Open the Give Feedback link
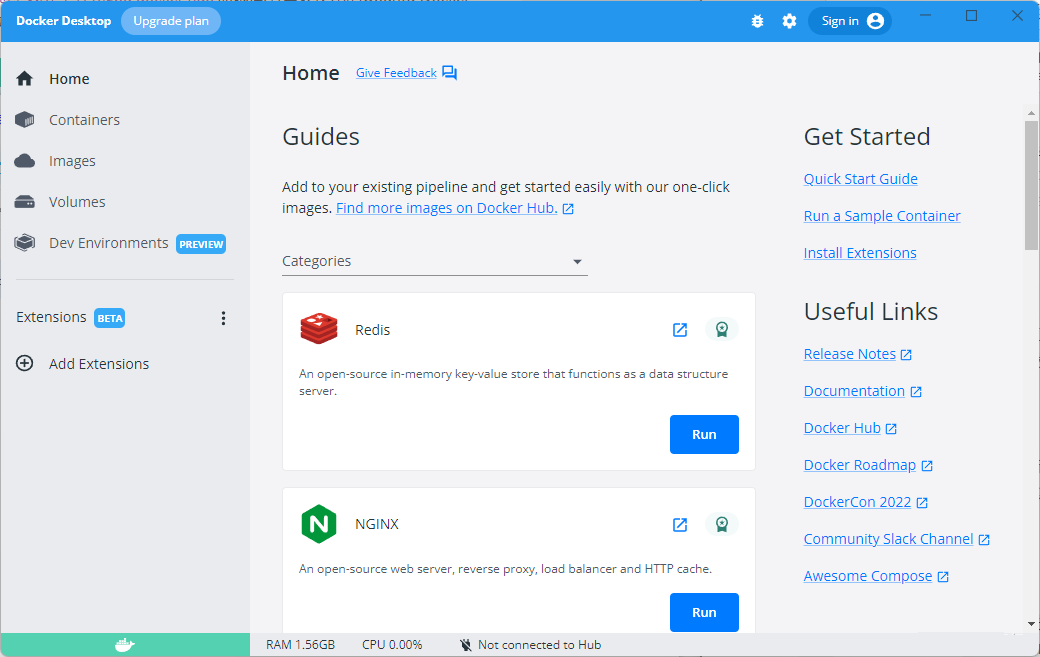This screenshot has height=657, width=1040. (396, 73)
